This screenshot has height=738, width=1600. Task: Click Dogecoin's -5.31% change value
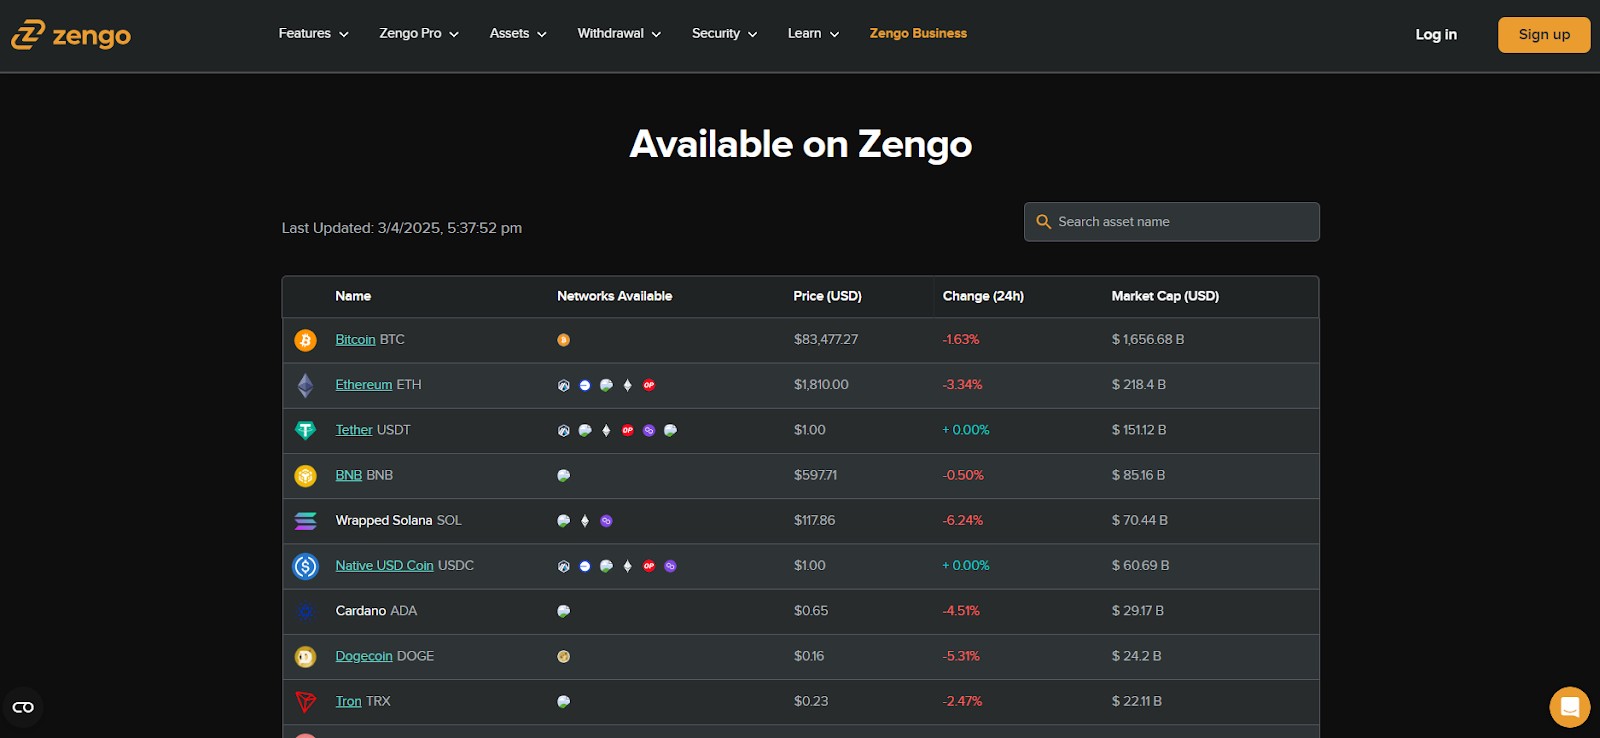[961, 657]
